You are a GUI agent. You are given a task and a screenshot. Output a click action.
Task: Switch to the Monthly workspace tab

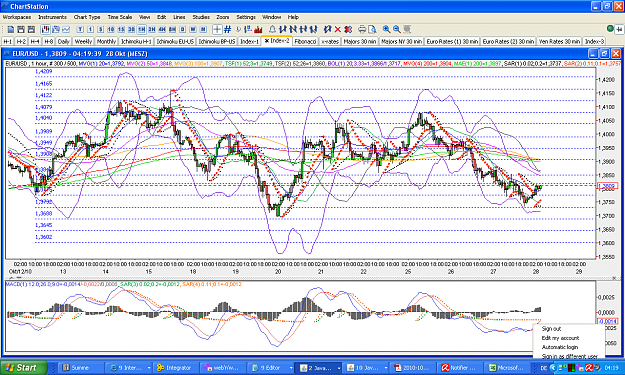coord(106,41)
